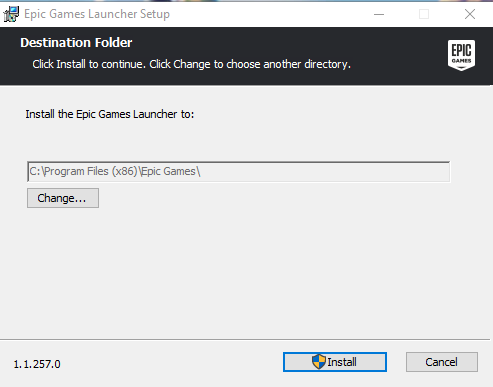Click the 'Epic Games Launcher Setup' window title text
The height and width of the screenshot is (387, 493).
(97, 14)
